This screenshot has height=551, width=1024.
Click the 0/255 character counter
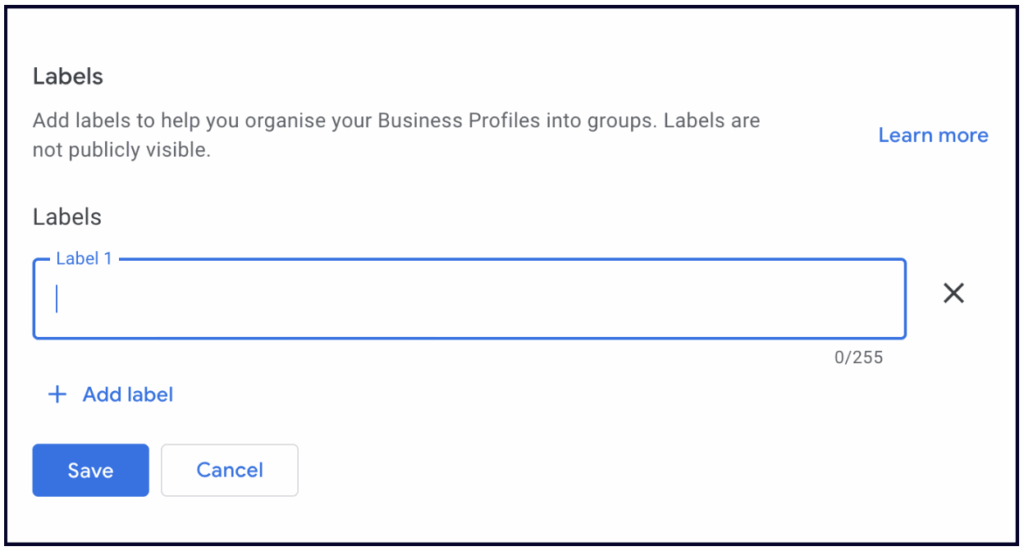858,357
